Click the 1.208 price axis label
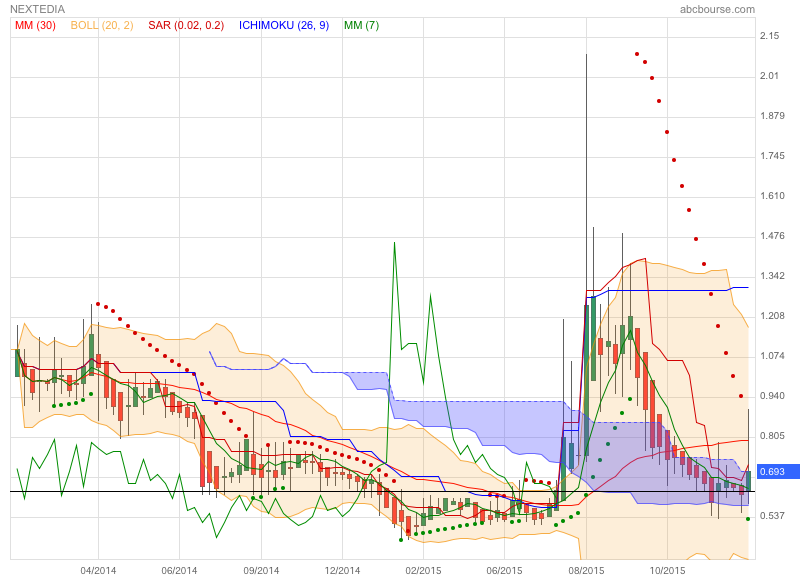The image size is (800, 580). click(772, 316)
